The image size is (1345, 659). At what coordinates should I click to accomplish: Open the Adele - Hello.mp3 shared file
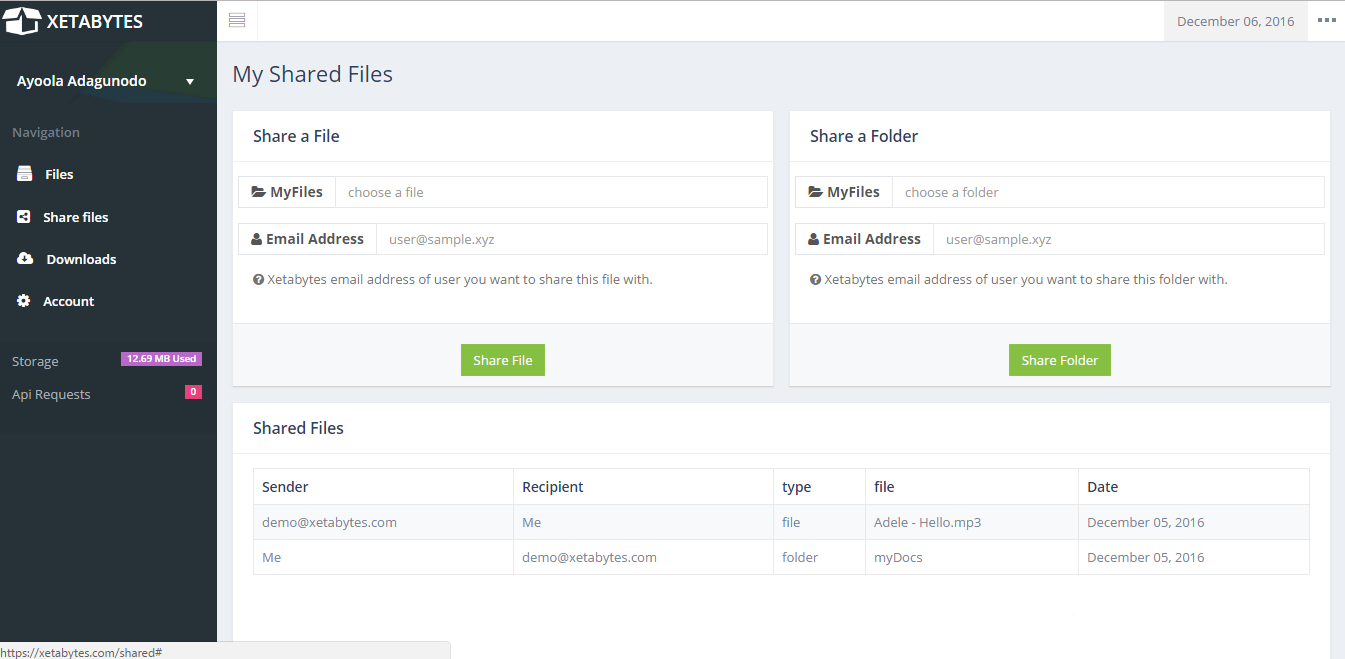[x=925, y=521]
